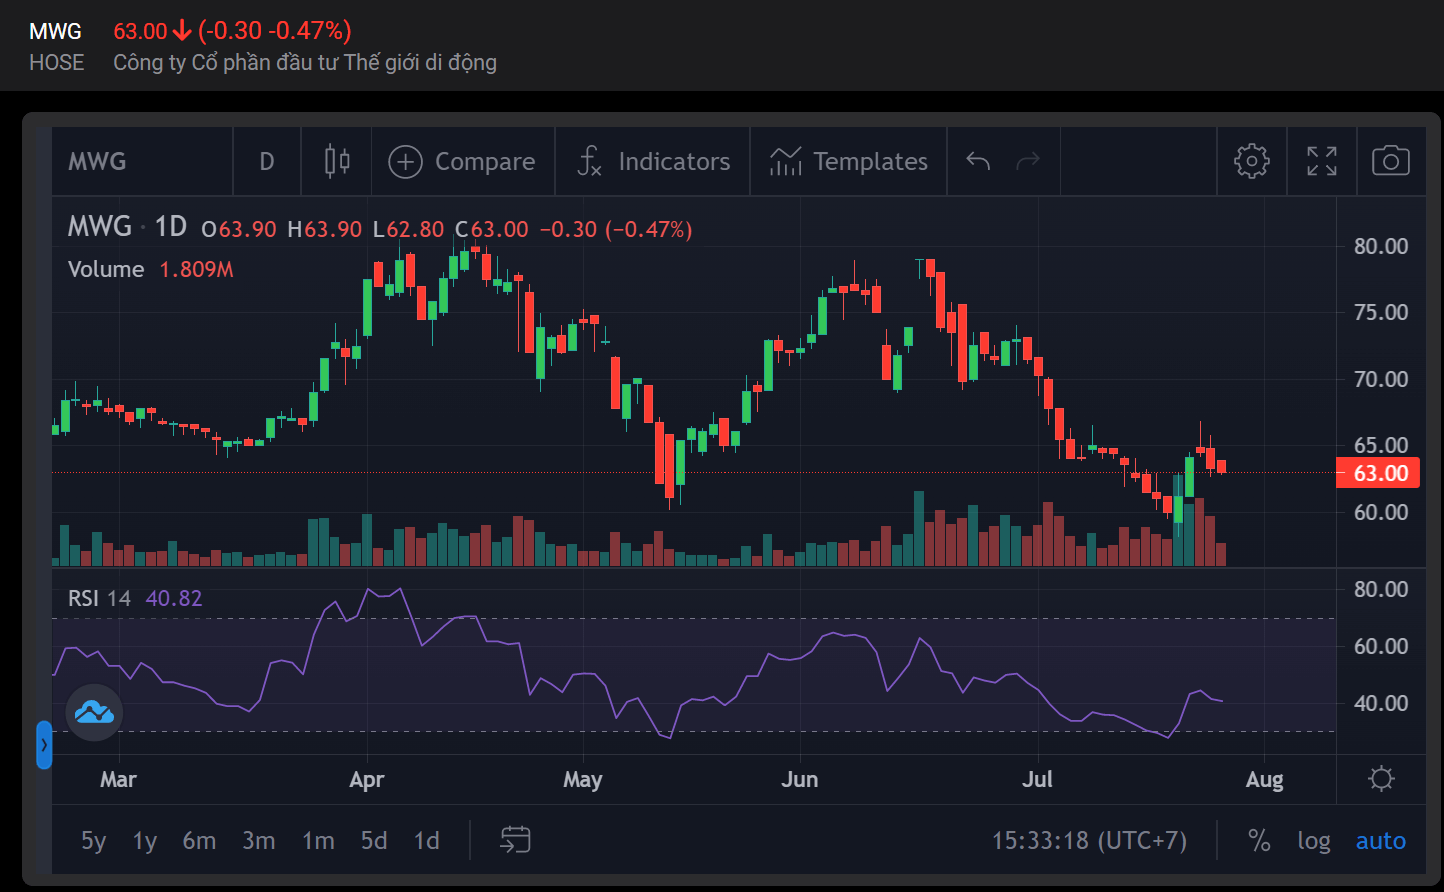Click the Volume value 1.809M
Screen dimensions: 1444x892
click(196, 269)
